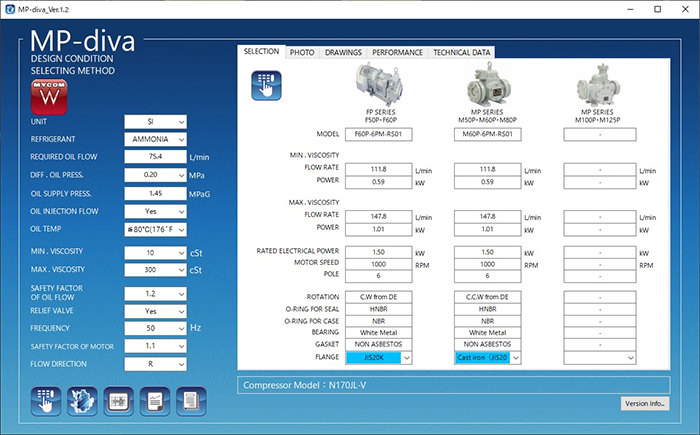Open the drawings icon in bottom toolbar
Image resolution: width=700 pixels, height=435 pixels.
pyautogui.click(x=118, y=401)
